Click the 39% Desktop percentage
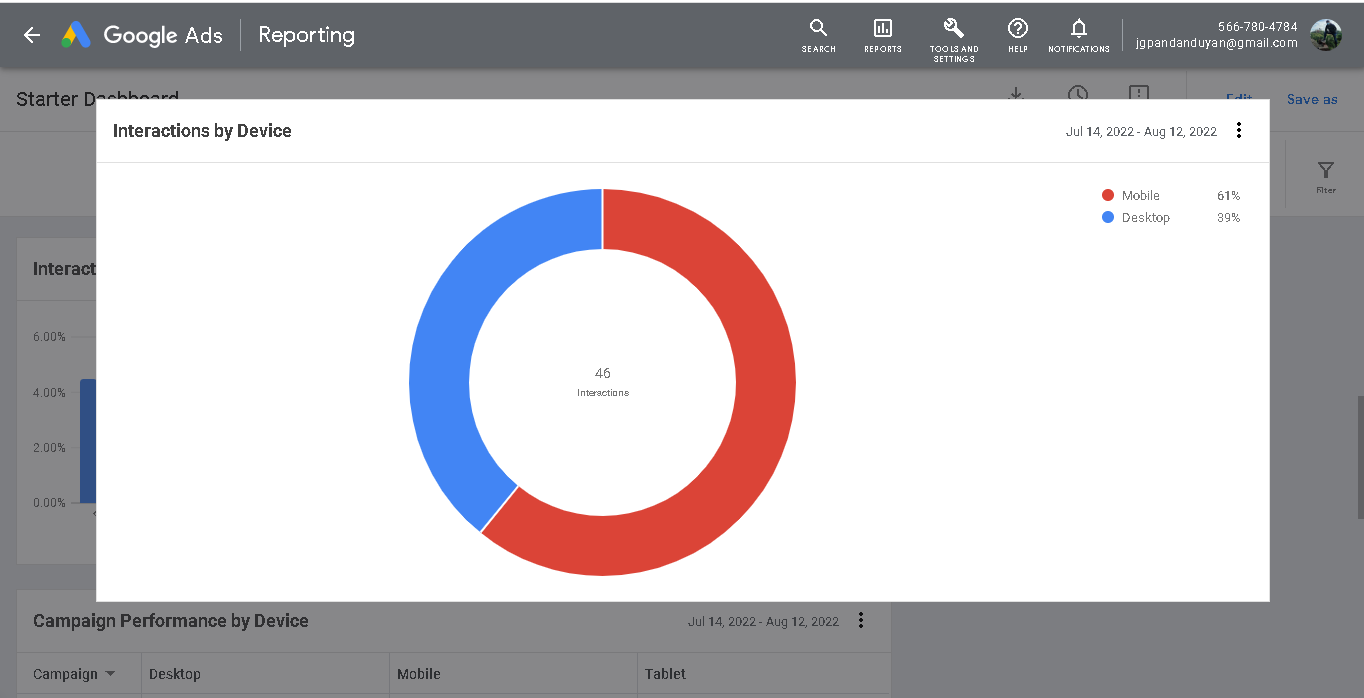The width and height of the screenshot is (1364, 698). click(1228, 217)
